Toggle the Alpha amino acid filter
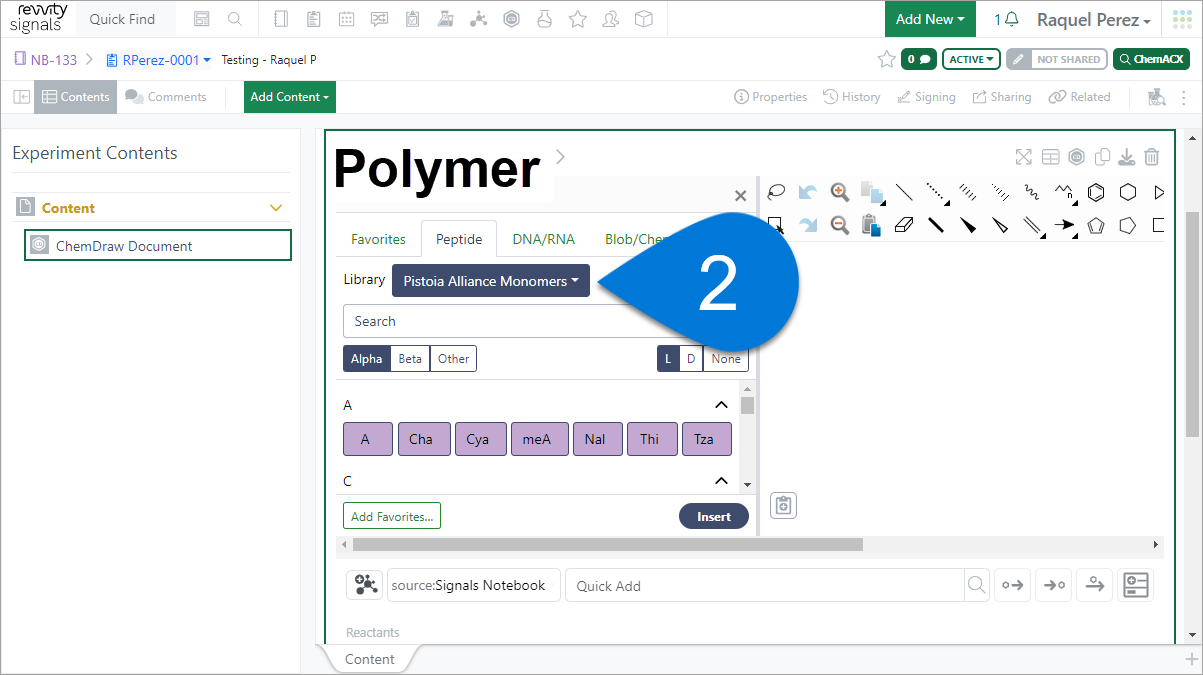Screen dimensions: 1203x675 (x=367, y=359)
